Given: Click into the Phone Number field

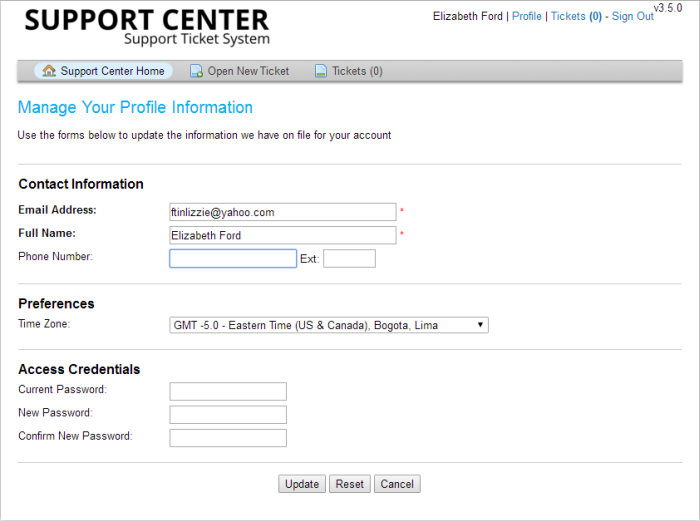Looking at the screenshot, I should click(x=233, y=258).
